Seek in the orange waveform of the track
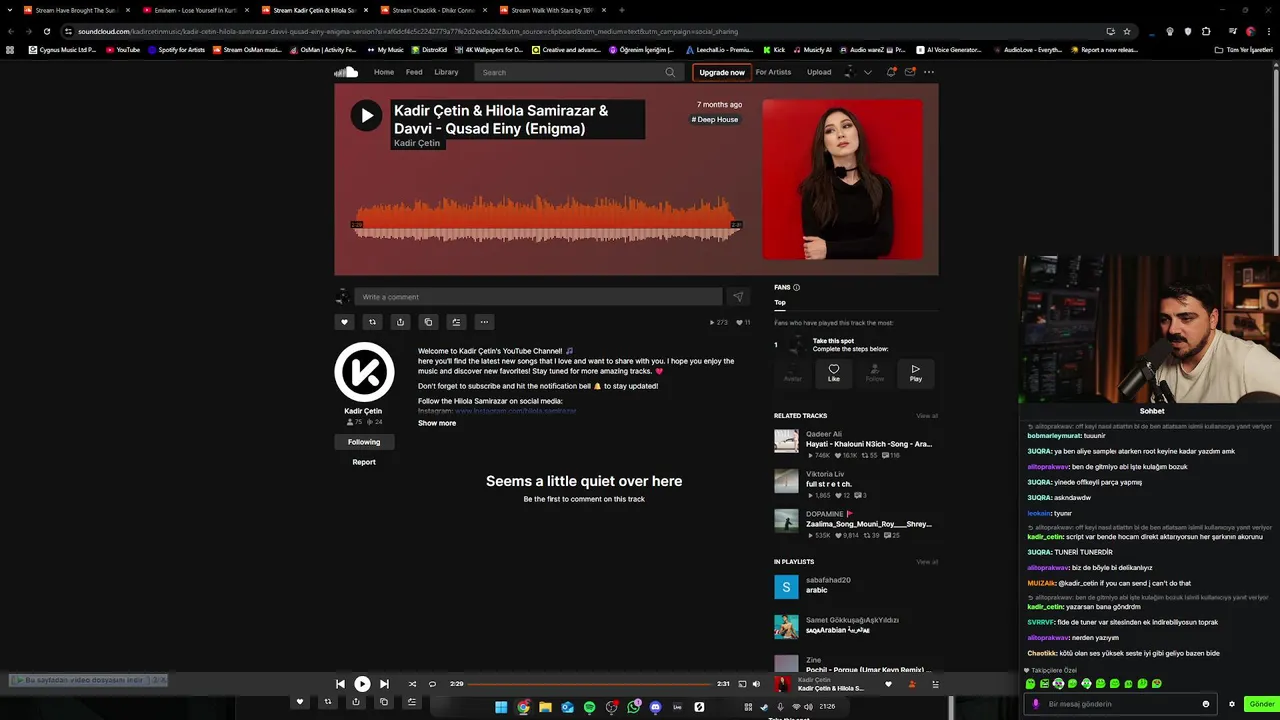This screenshot has height=720, width=1280. [x=547, y=219]
